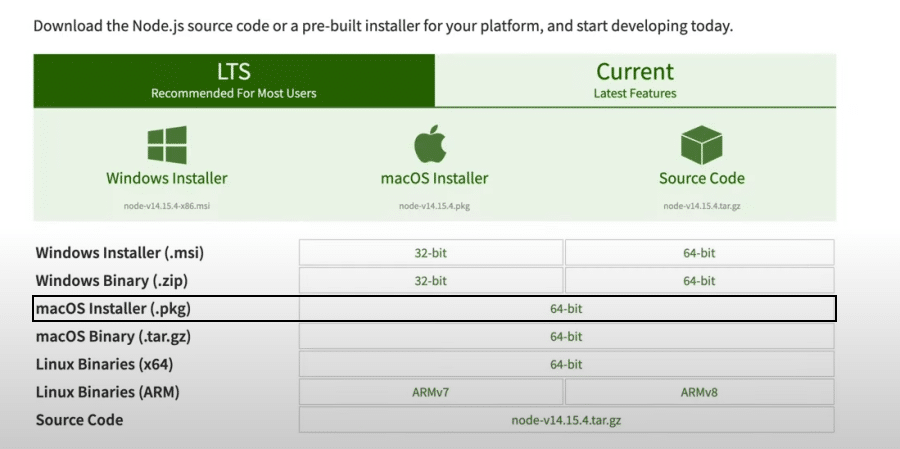Click node-v14.15.4-x86.msi file name
This screenshot has width=900, height=449.
click(x=167, y=206)
